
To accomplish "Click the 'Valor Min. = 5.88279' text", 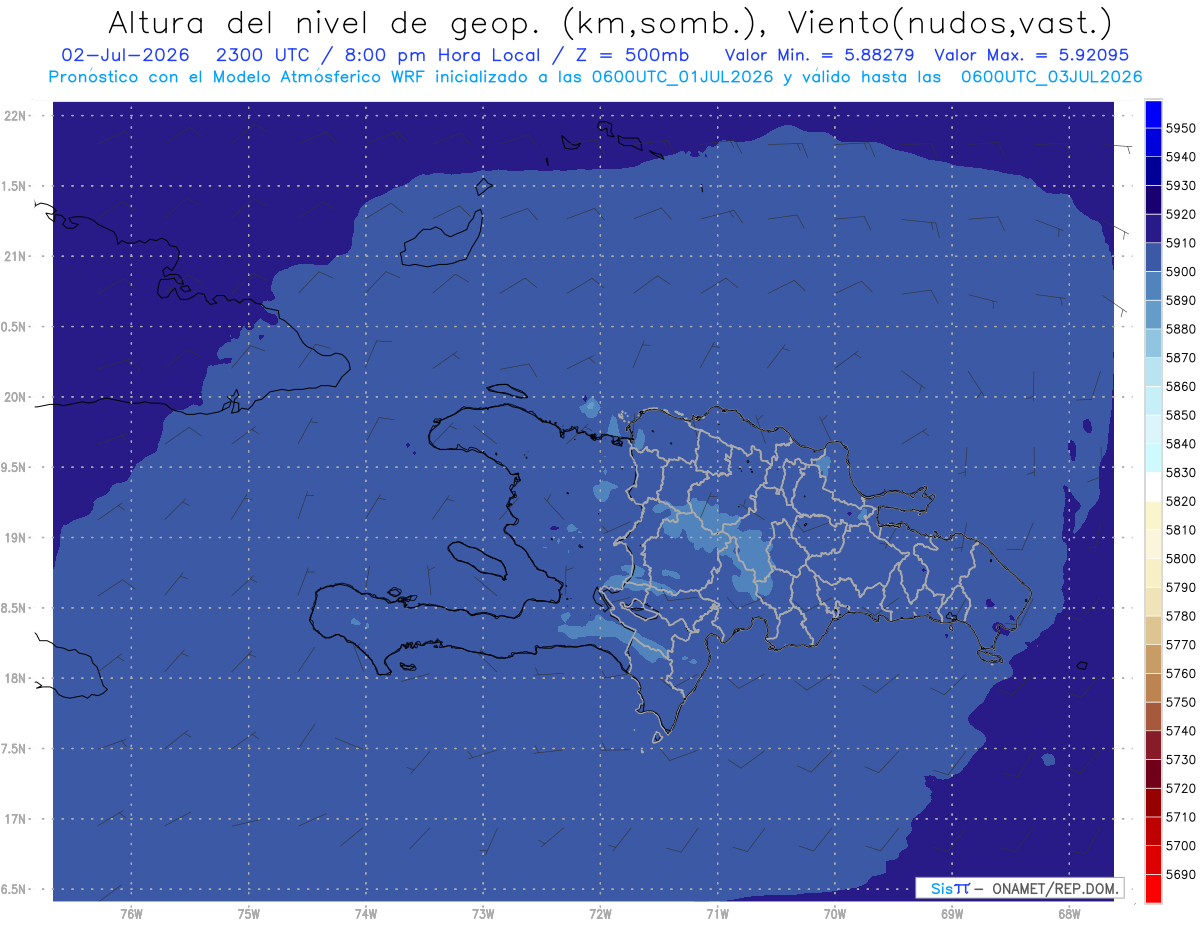I will coord(819,55).
